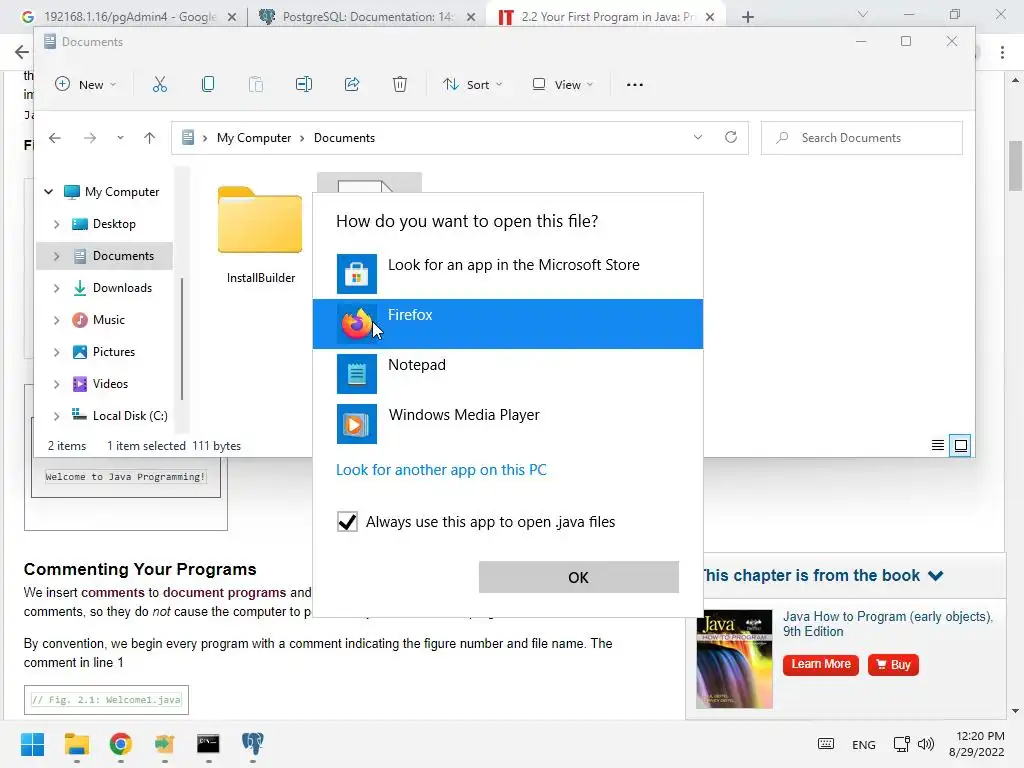Open pgAdmin elephant icon on taskbar
This screenshot has height=768, width=1024.
(x=252, y=744)
